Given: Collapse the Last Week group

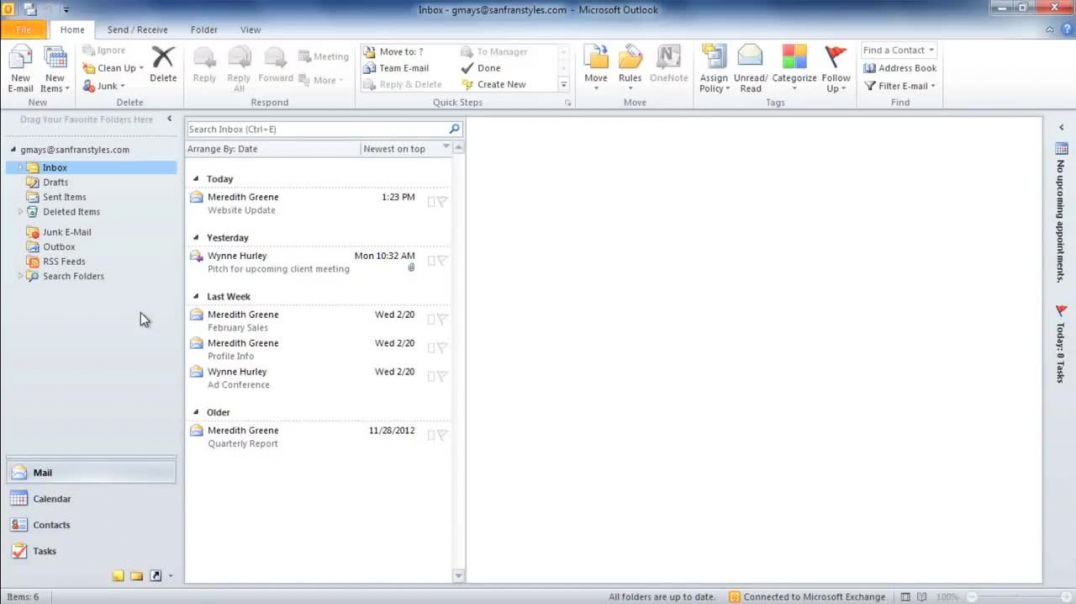Looking at the screenshot, I should 196,297.
